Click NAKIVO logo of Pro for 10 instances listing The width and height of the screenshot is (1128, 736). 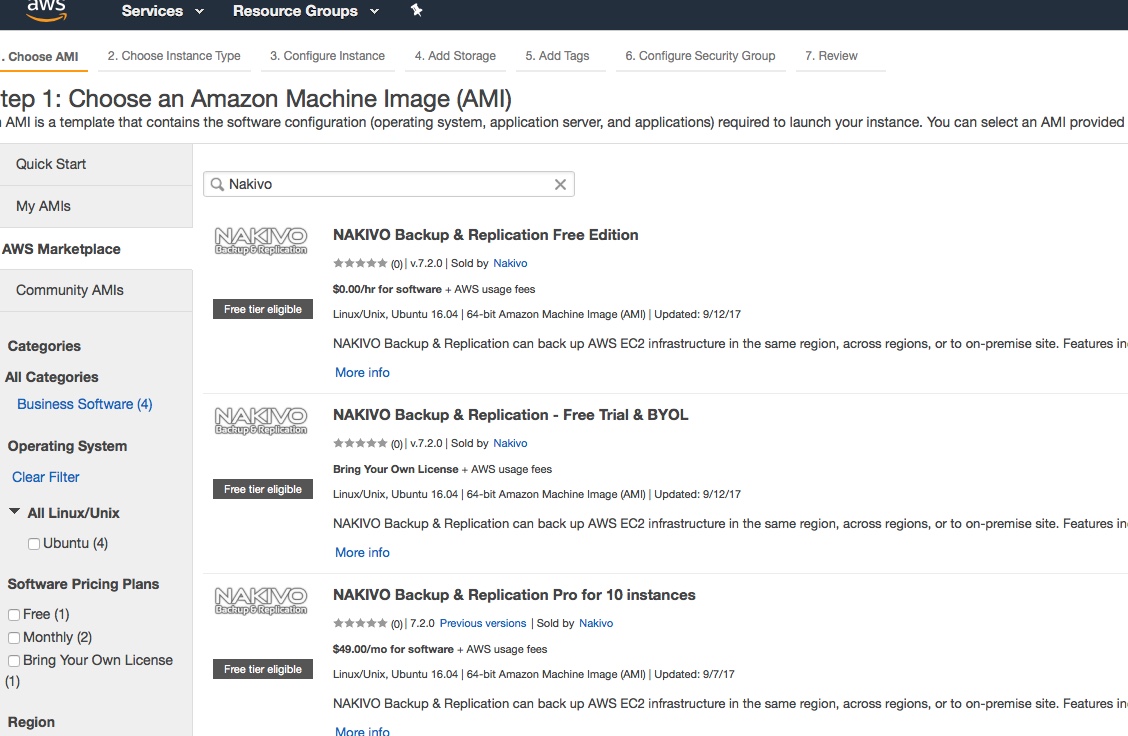click(261, 601)
